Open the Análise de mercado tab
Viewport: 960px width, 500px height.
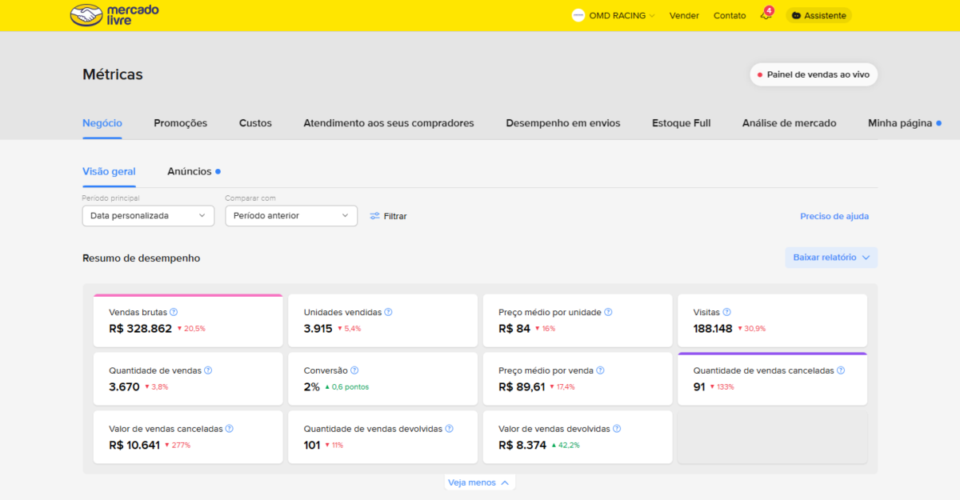click(x=789, y=123)
